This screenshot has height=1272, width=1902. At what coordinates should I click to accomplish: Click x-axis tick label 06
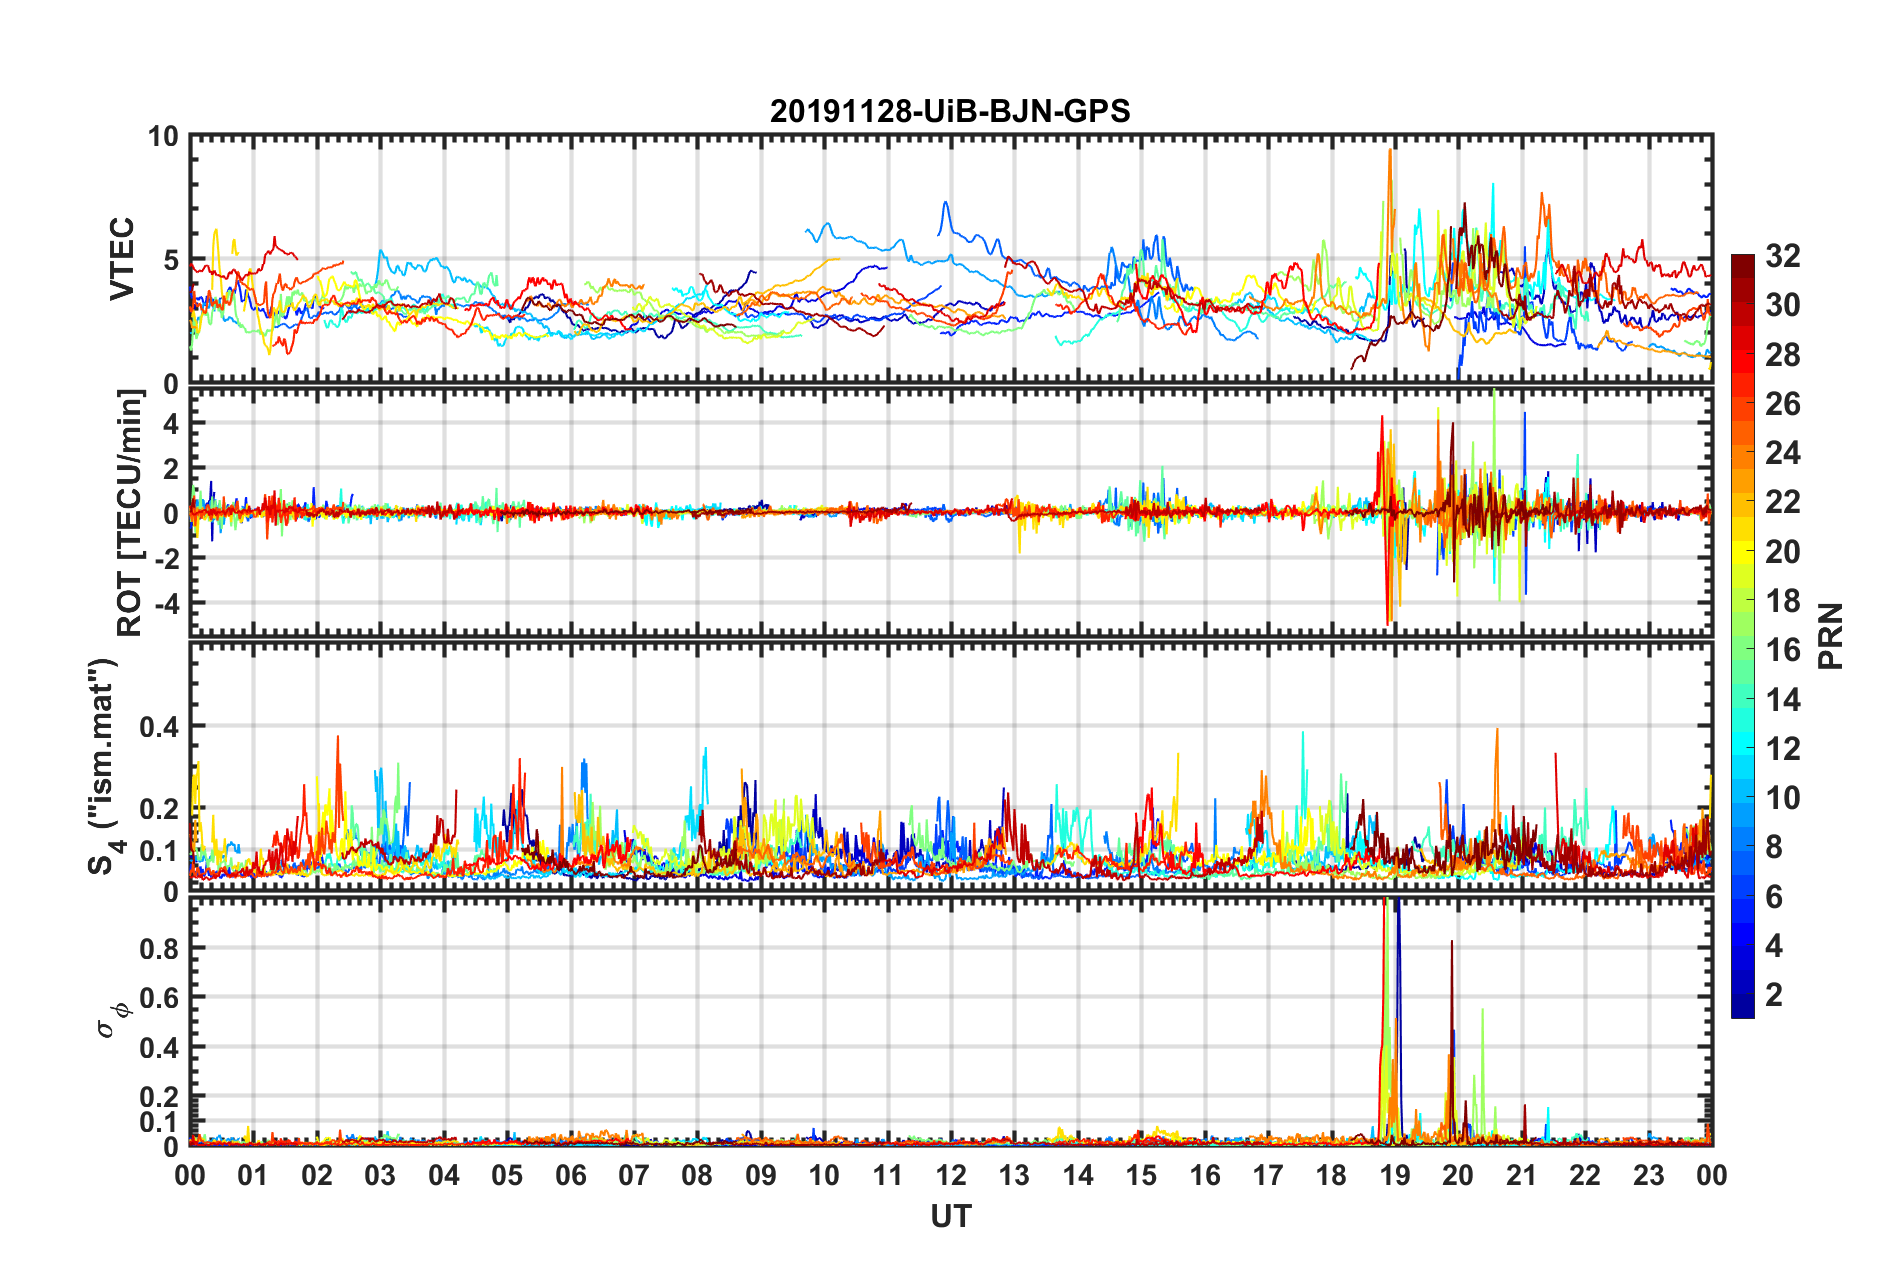point(571,1175)
